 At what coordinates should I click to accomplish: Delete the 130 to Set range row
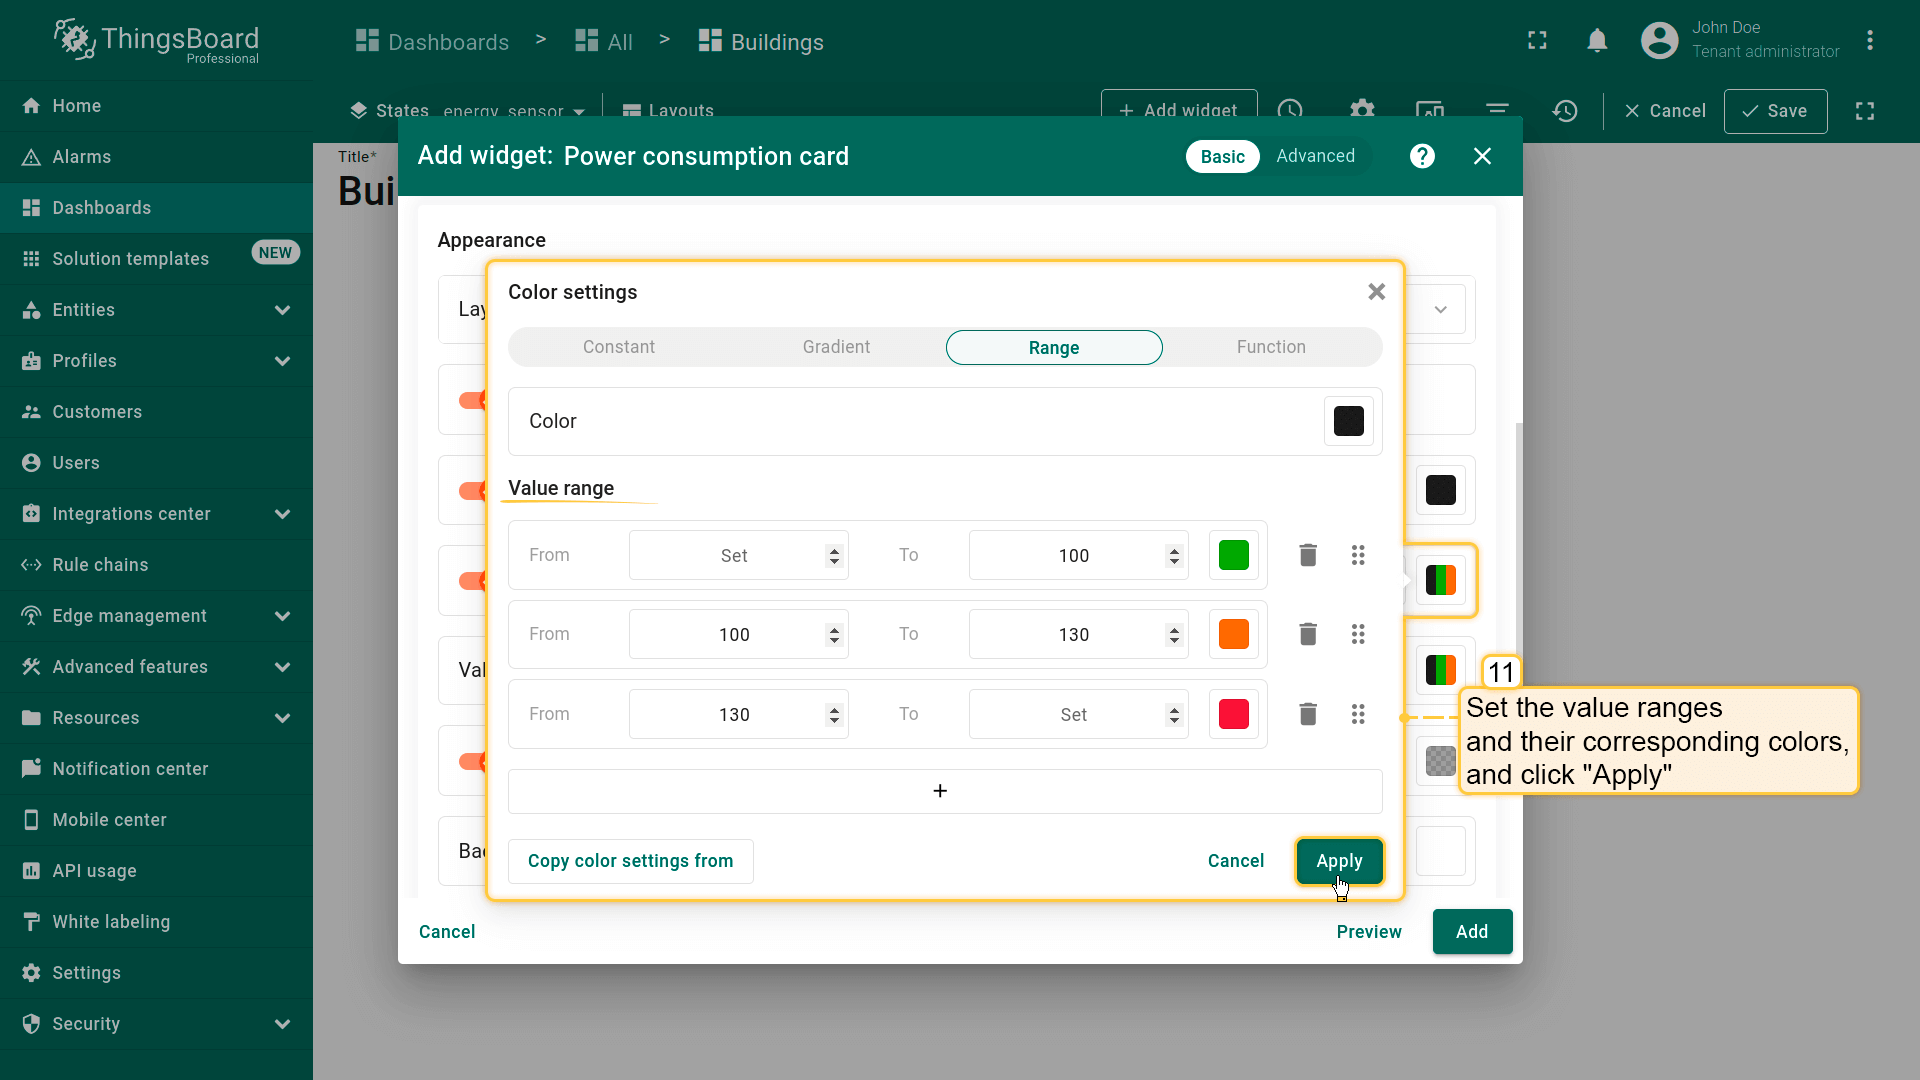coord(1307,714)
